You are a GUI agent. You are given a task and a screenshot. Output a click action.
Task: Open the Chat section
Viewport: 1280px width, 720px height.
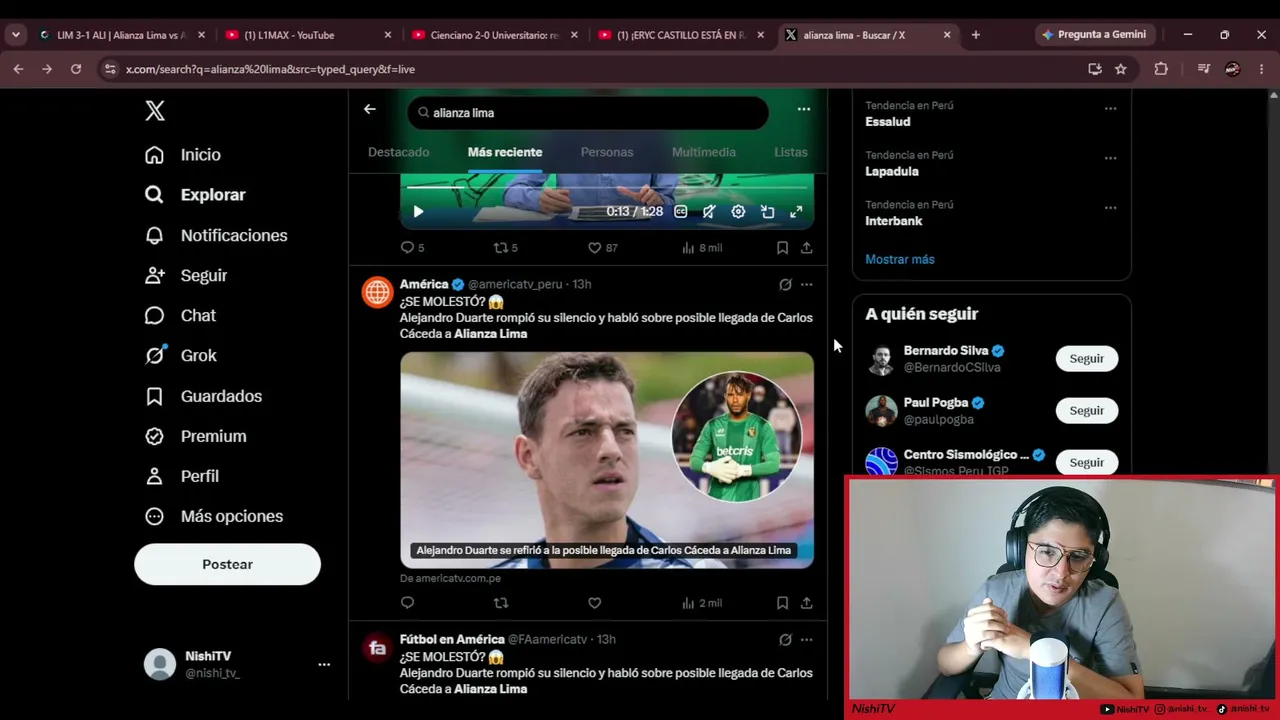click(x=180, y=315)
